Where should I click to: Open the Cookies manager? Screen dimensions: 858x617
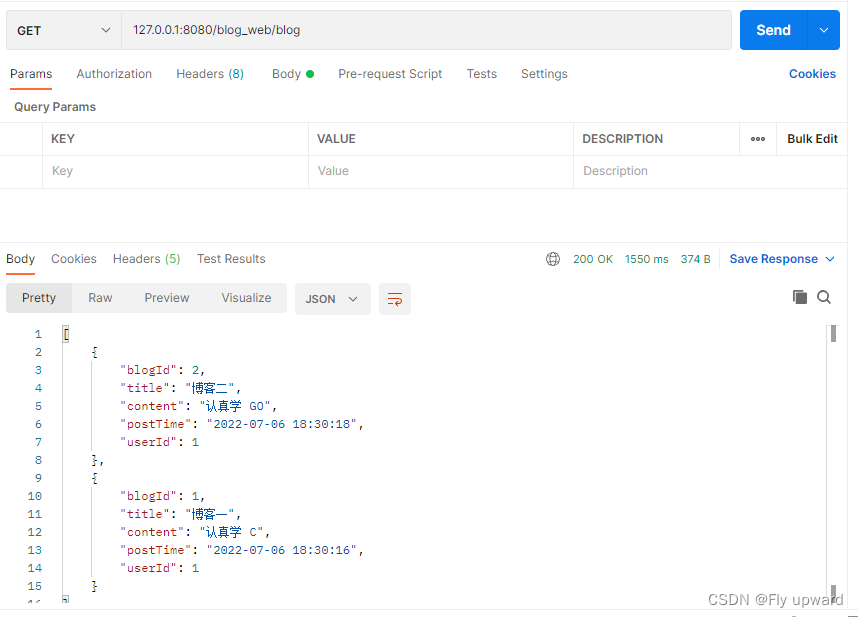[x=811, y=73]
